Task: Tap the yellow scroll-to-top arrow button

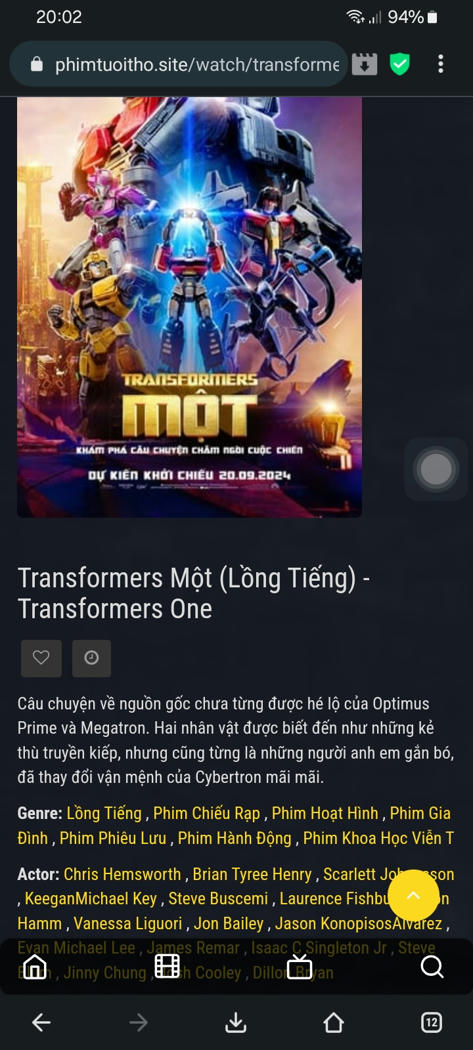Action: [x=414, y=895]
